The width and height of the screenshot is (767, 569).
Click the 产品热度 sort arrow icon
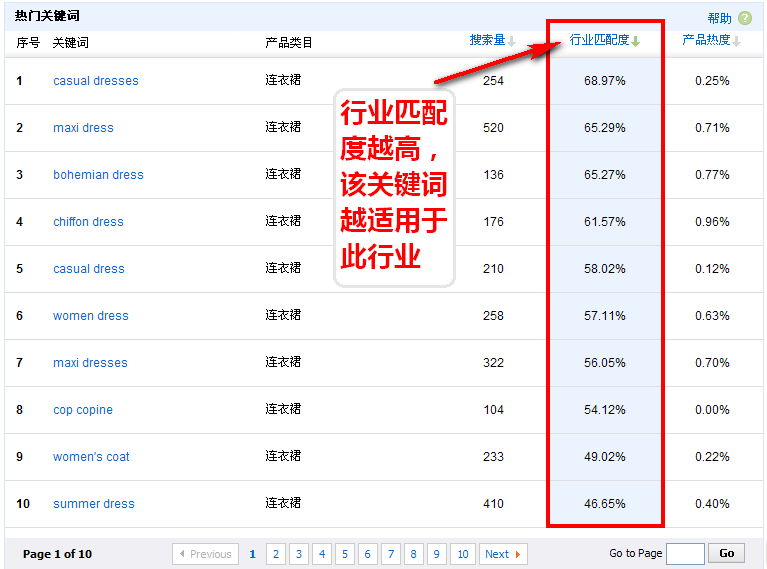(737, 41)
